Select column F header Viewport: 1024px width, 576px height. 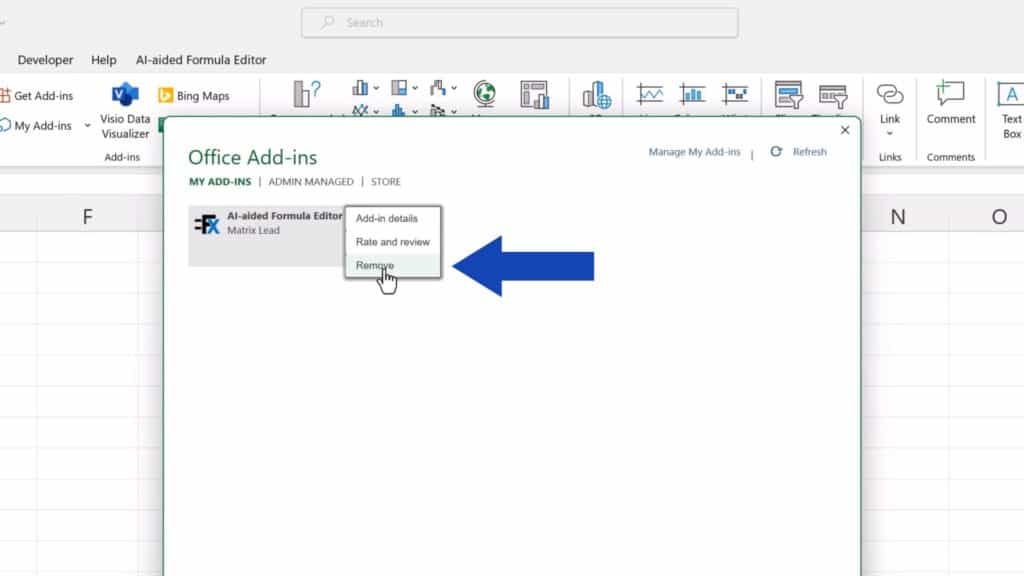pyautogui.click(x=88, y=217)
